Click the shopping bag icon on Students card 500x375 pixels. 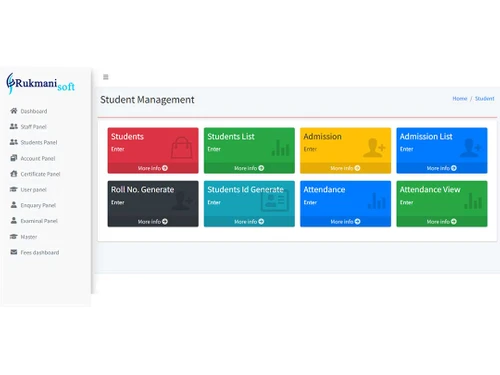pyautogui.click(x=182, y=148)
